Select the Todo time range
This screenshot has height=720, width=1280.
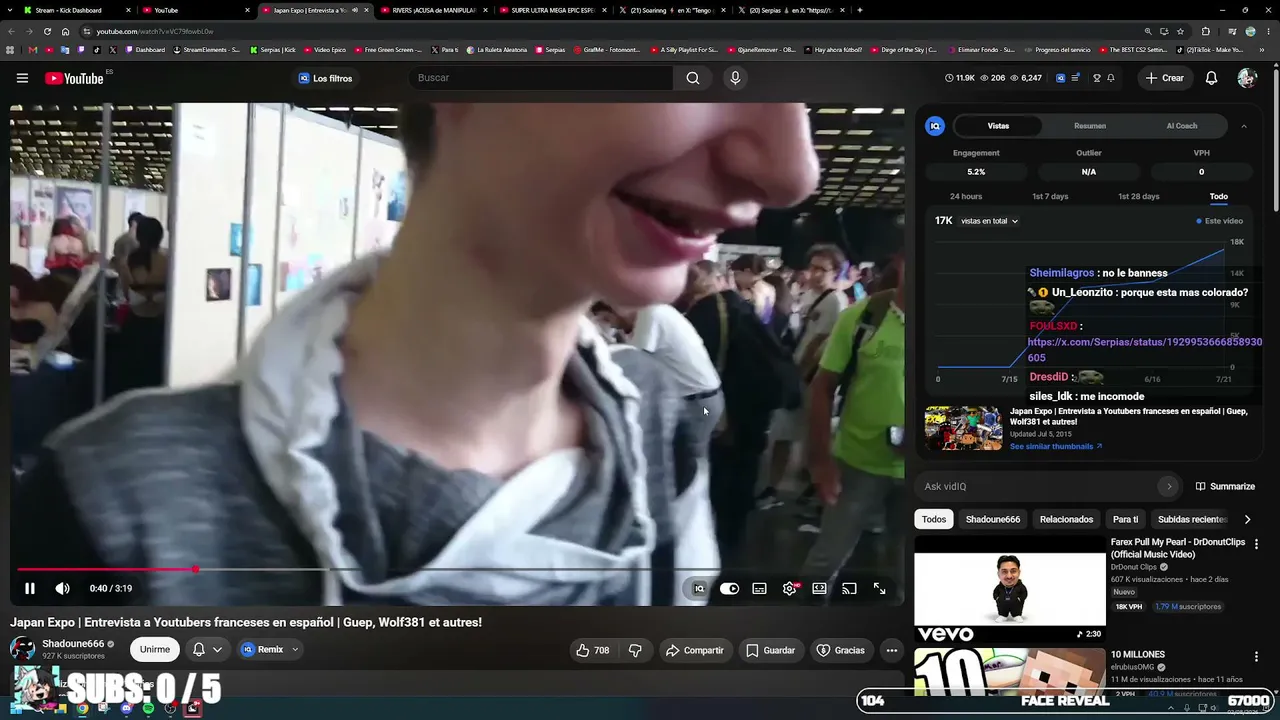[1218, 197]
